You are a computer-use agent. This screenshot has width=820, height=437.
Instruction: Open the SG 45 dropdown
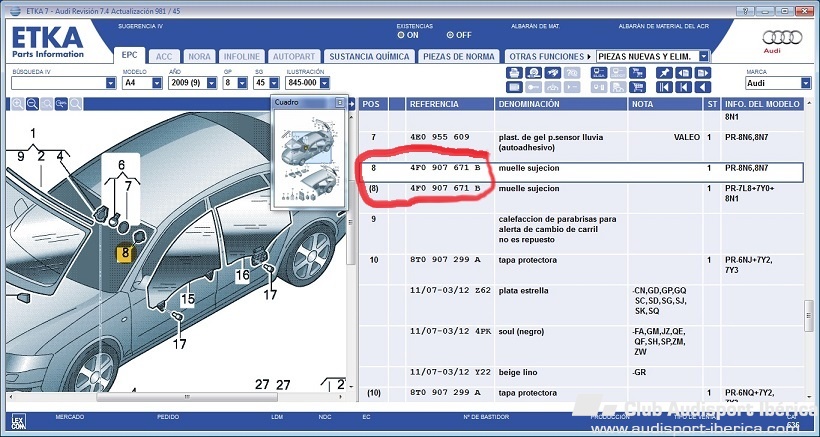point(274,83)
